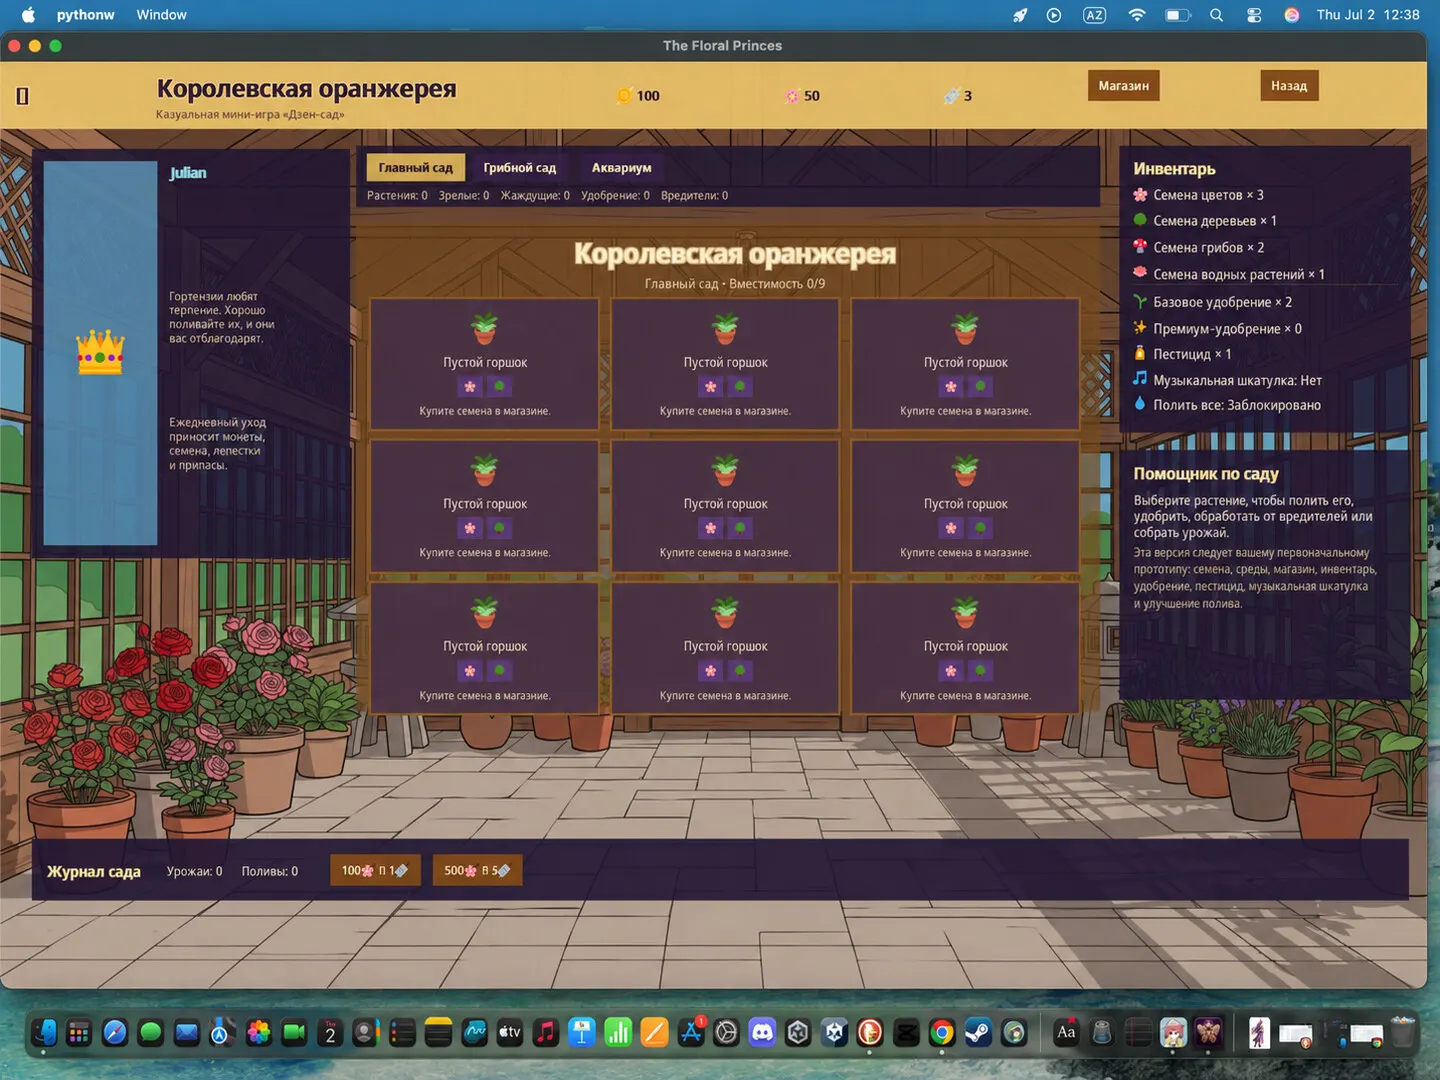This screenshot has width=1440, height=1080.
Task: Click the menu icon left of Королевская оранжерея
Action: (x=23, y=96)
